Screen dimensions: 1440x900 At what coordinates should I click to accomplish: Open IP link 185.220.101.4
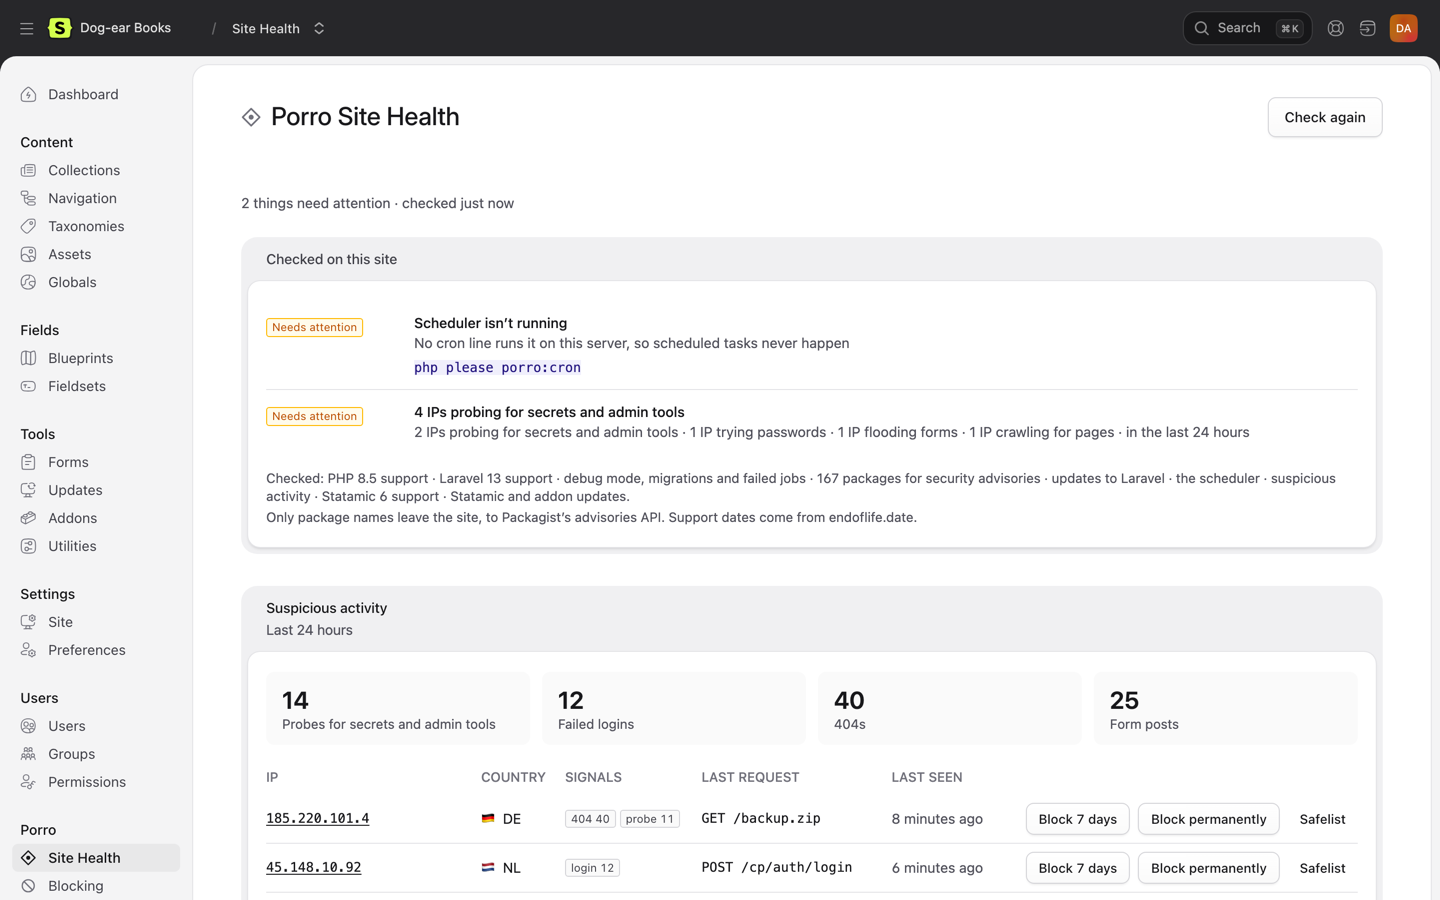317,819
